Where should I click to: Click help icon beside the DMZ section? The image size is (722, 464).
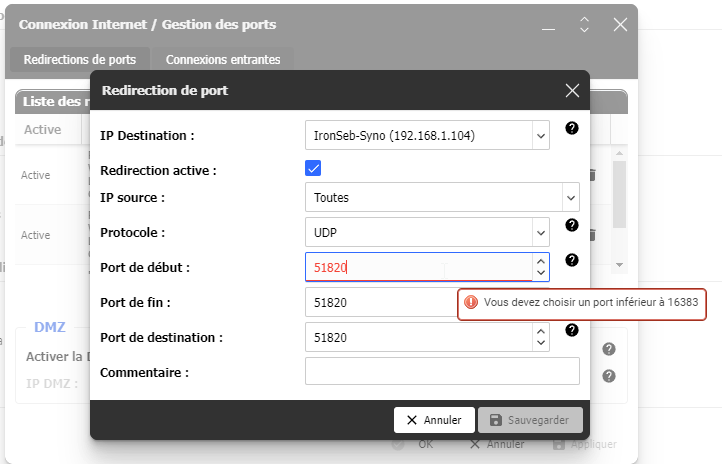[x=608, y=349]
